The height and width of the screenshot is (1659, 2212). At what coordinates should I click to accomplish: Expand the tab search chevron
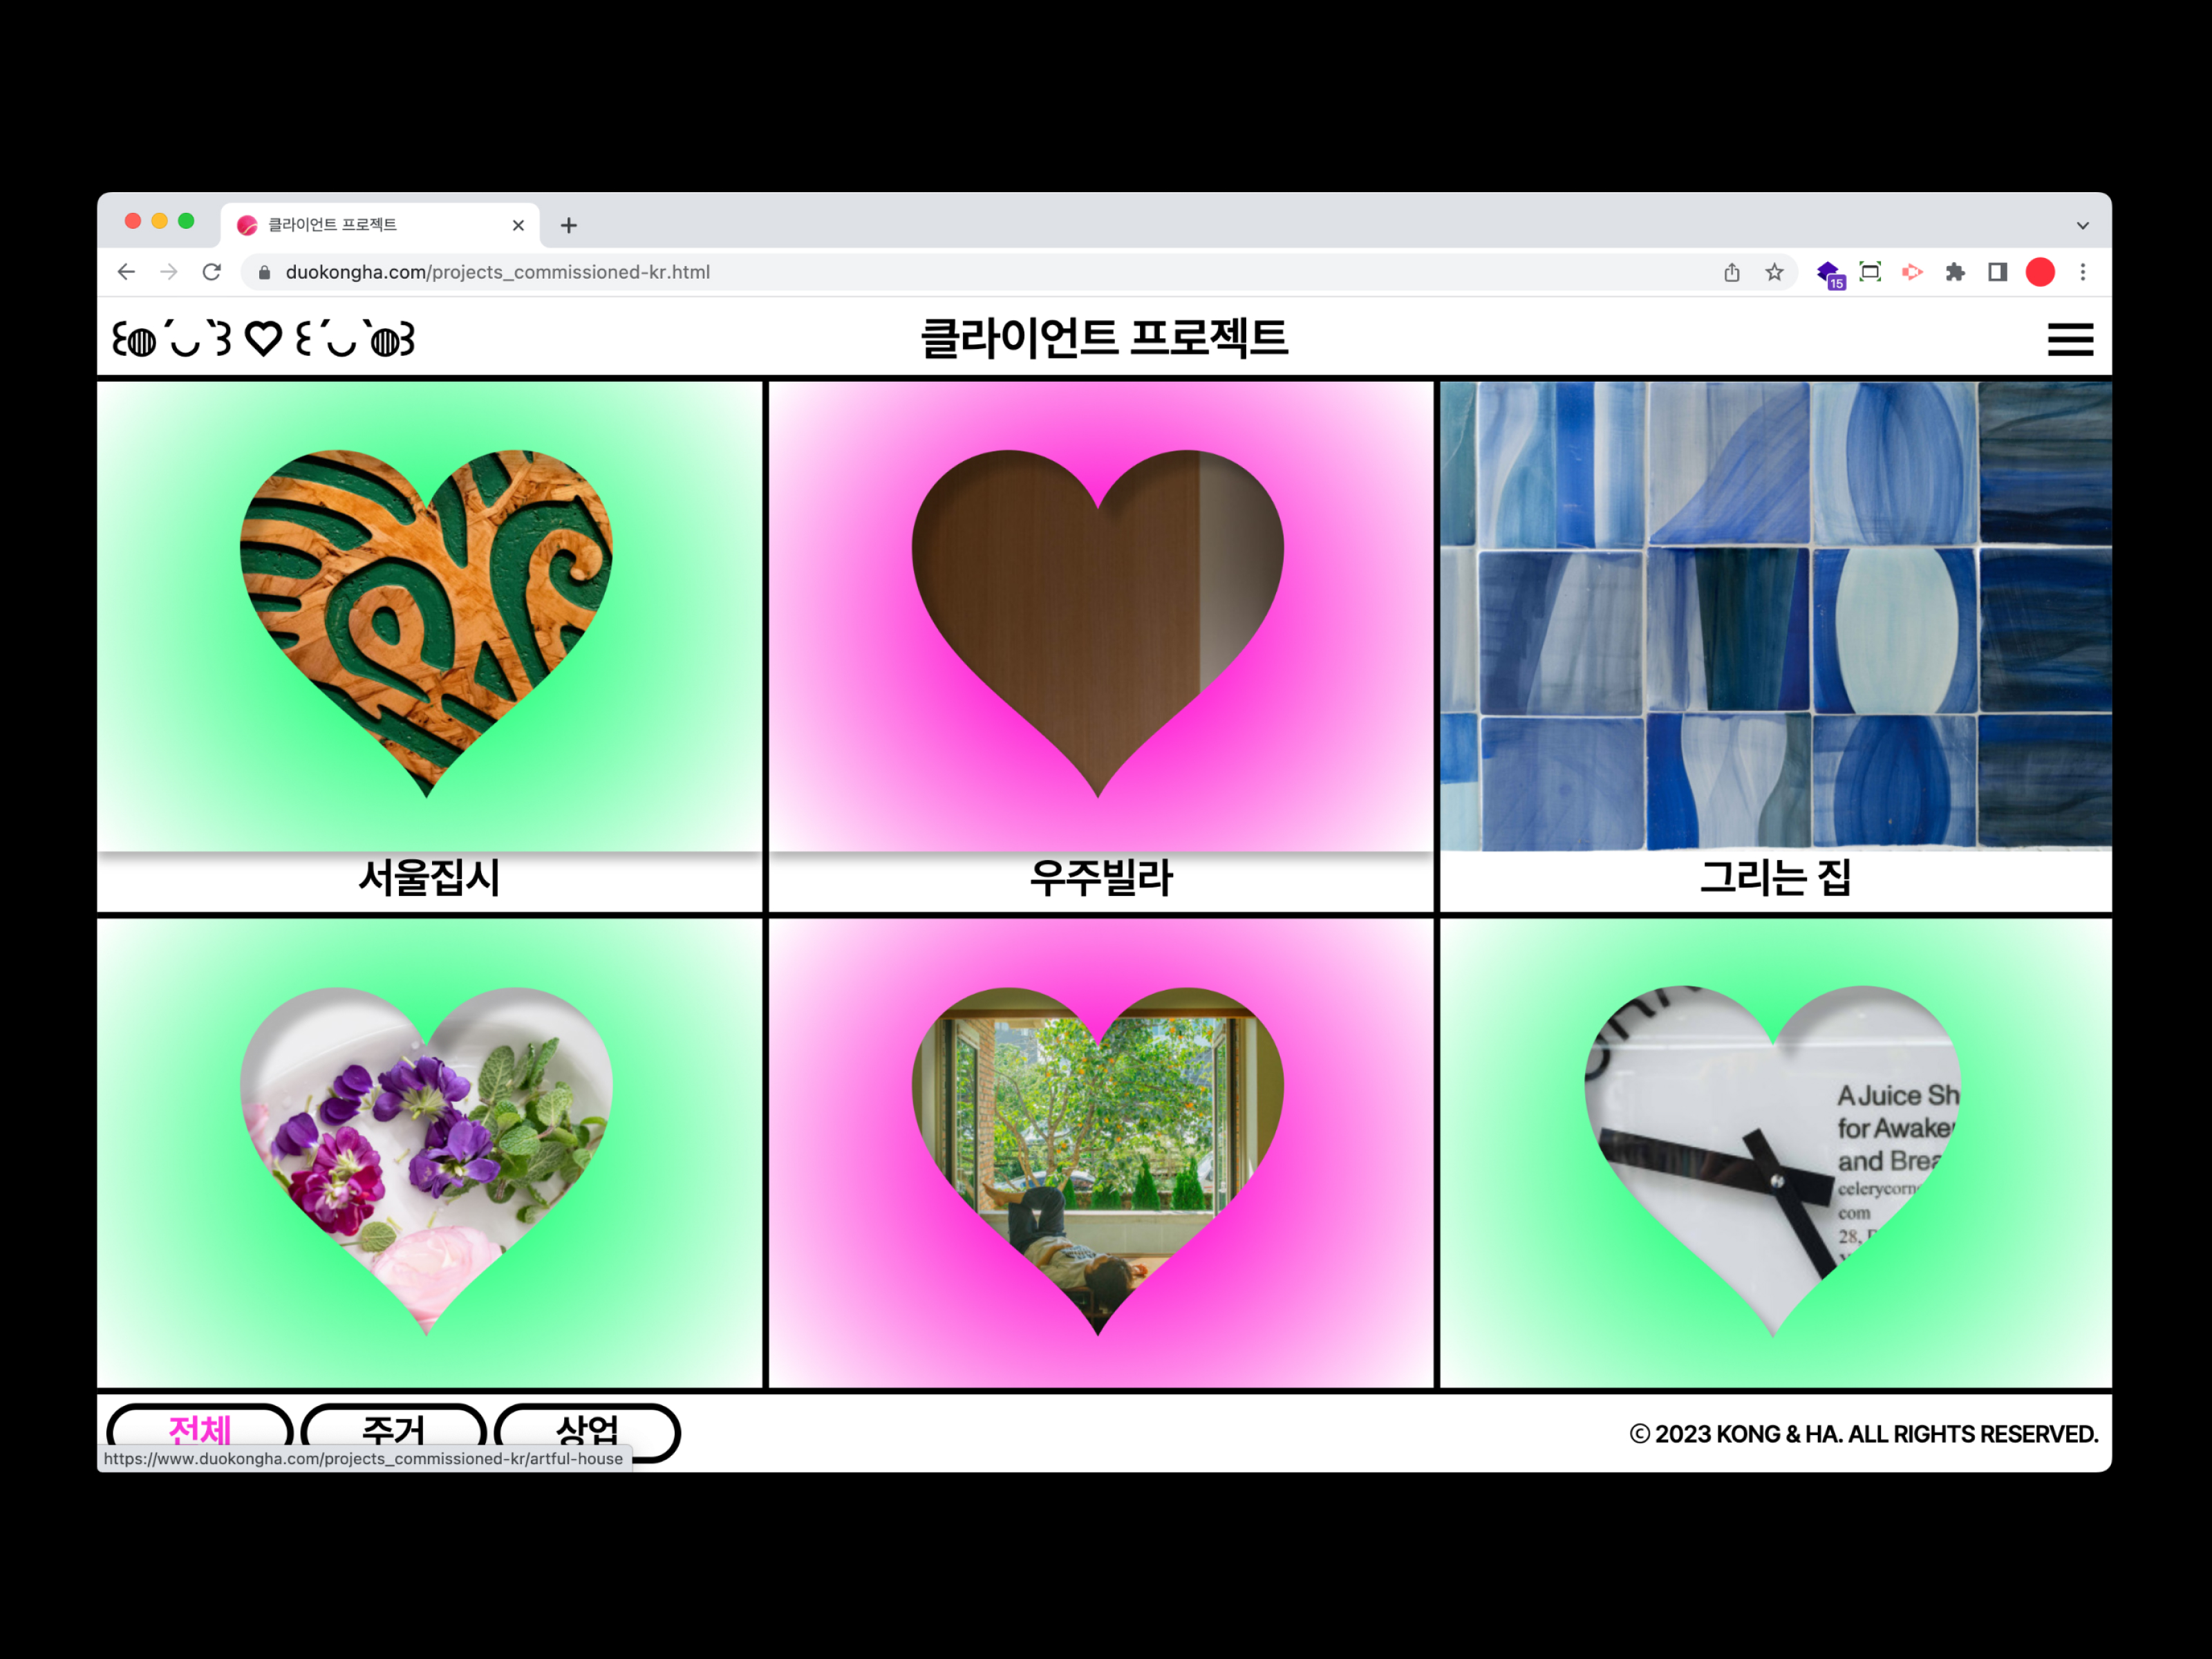click(x=2082, y=226)
